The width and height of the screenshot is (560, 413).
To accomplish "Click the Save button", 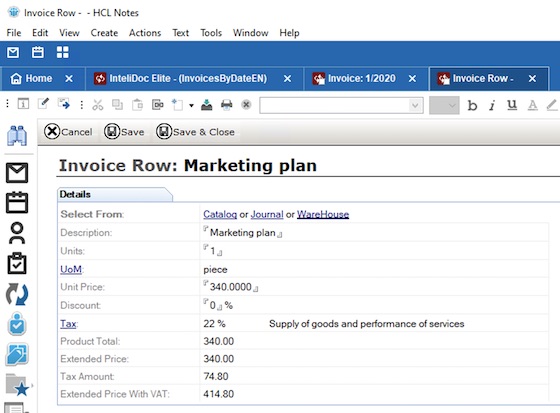I will pos(124,132).
